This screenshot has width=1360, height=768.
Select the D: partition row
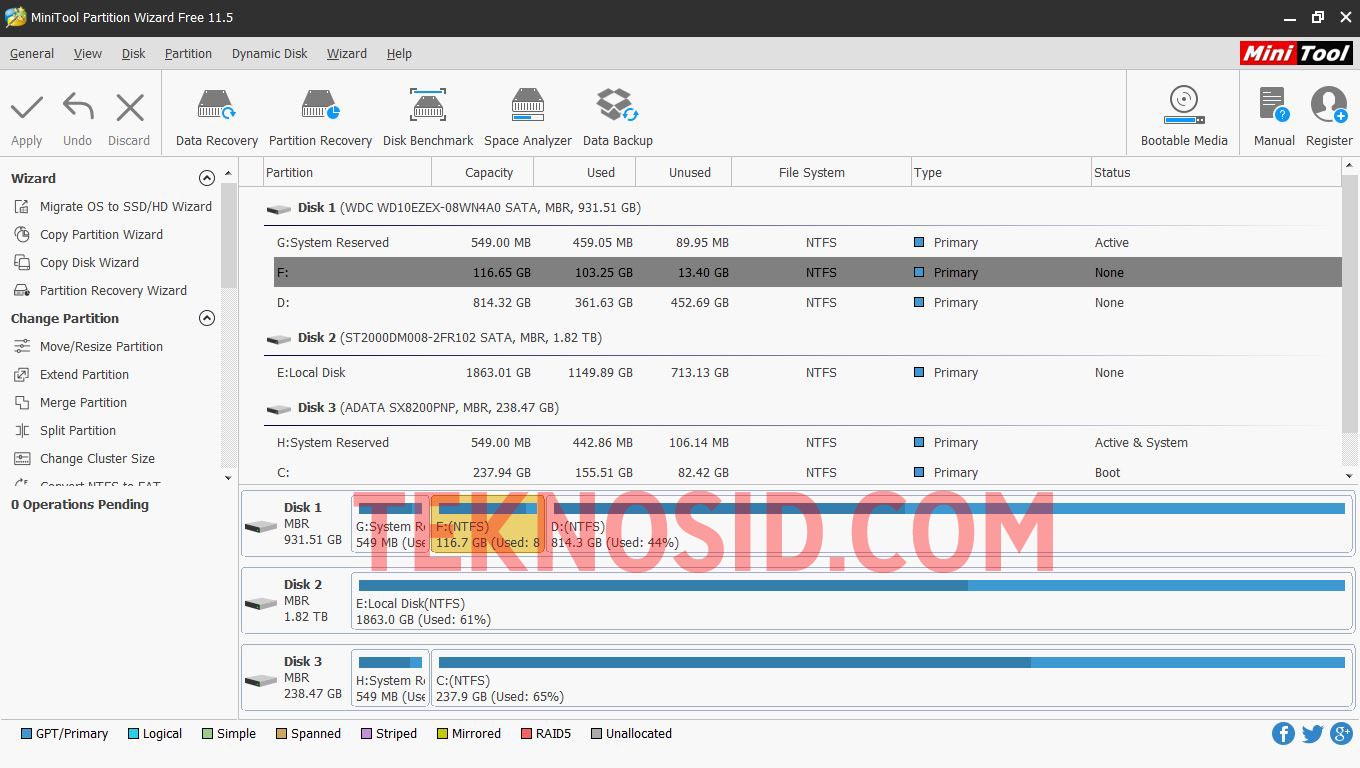(808, 303)
